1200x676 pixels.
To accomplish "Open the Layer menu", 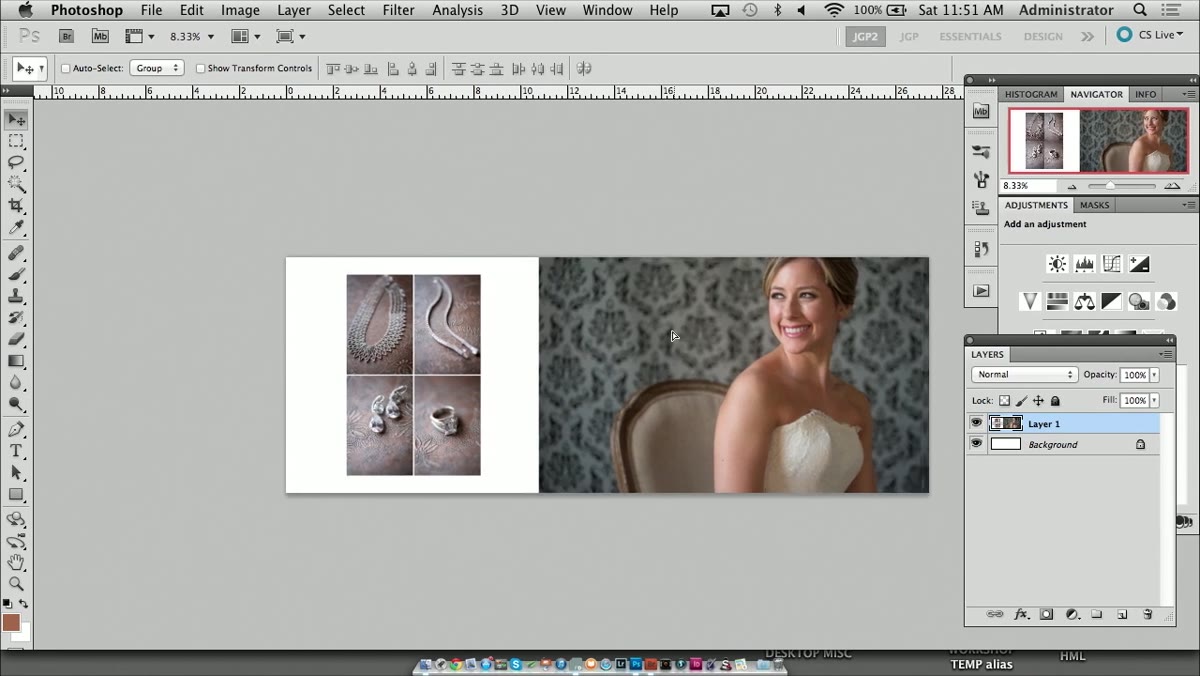I will 294,10.
